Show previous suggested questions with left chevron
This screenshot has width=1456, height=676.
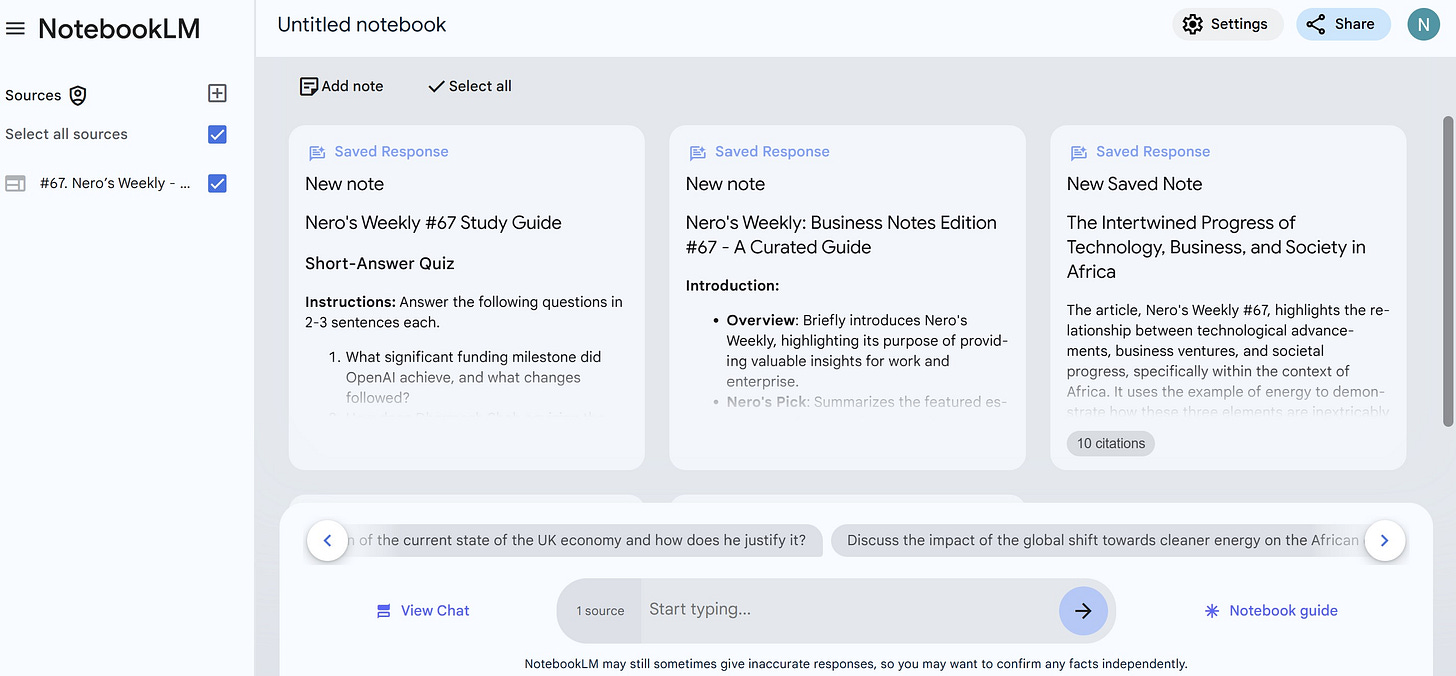pyautogui.click(x=327, y=541)
